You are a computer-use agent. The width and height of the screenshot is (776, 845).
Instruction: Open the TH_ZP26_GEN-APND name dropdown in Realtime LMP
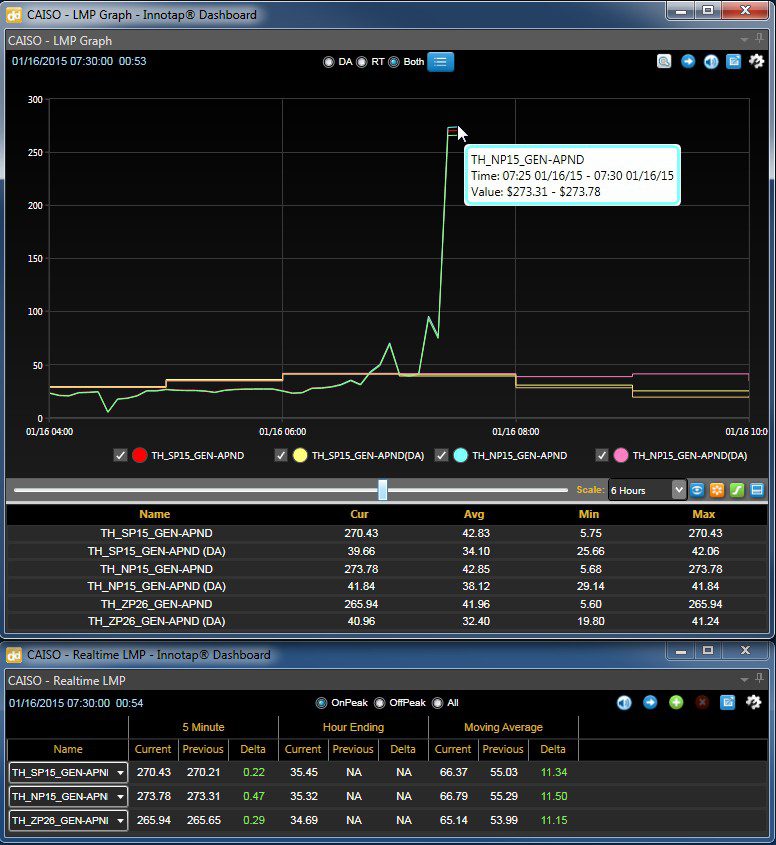(x=121, y=821)
